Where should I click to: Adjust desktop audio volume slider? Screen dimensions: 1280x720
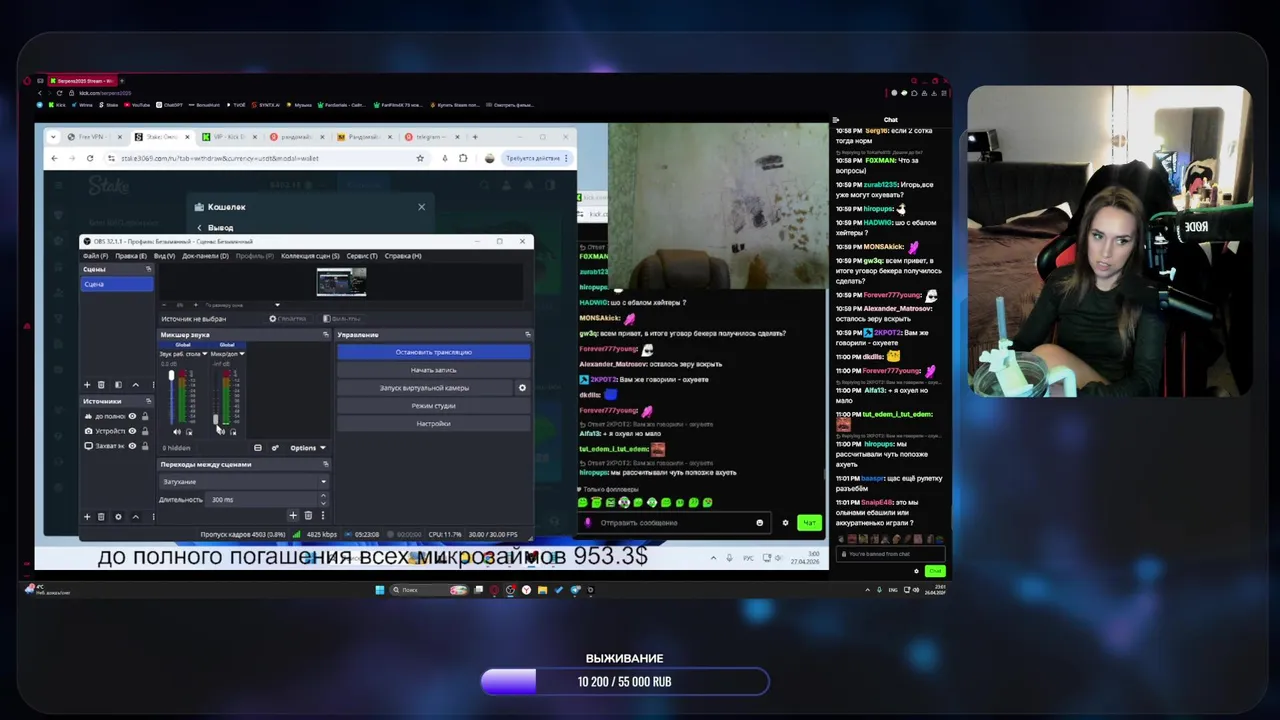click(x=171, y=397)
